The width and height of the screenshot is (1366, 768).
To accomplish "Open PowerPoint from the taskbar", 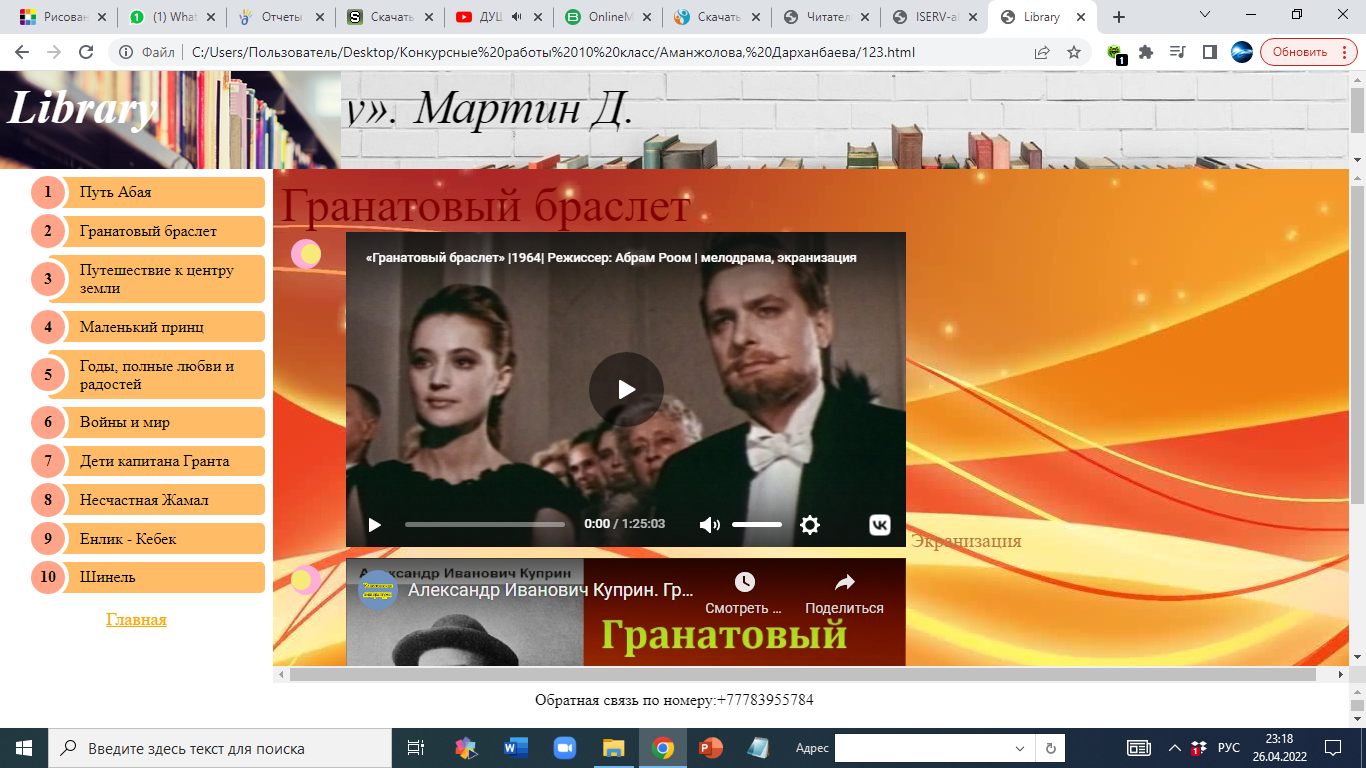I will (x=711, y=748).
